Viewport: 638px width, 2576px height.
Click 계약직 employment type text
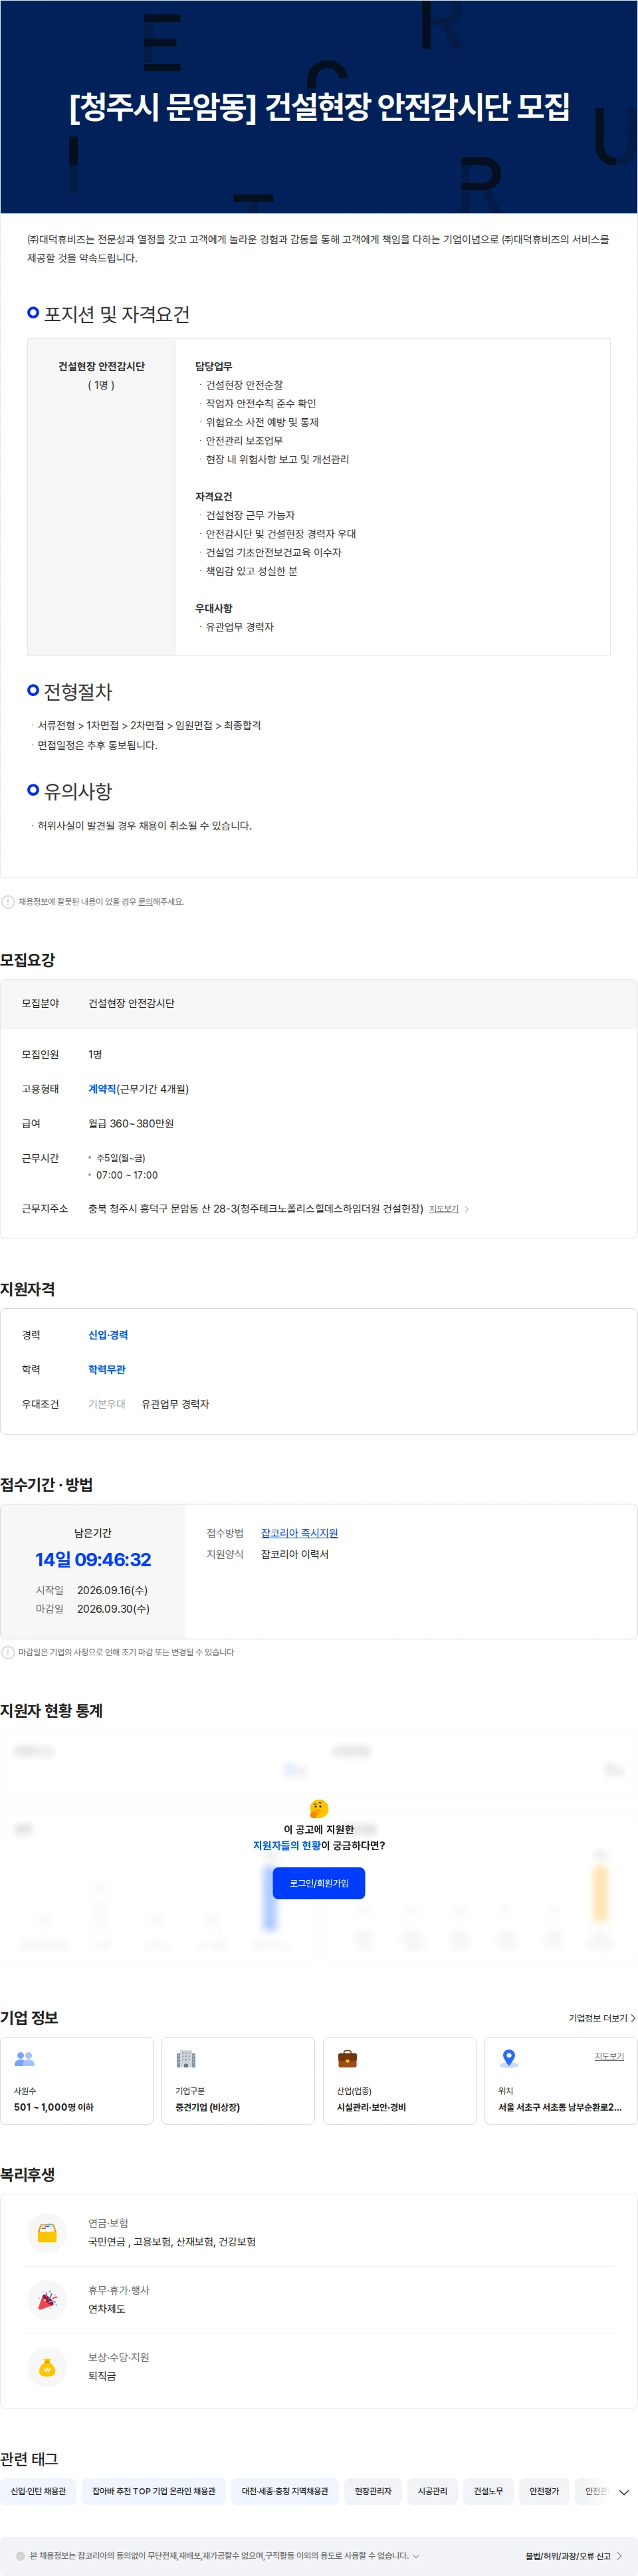[x=102, y=1089]
